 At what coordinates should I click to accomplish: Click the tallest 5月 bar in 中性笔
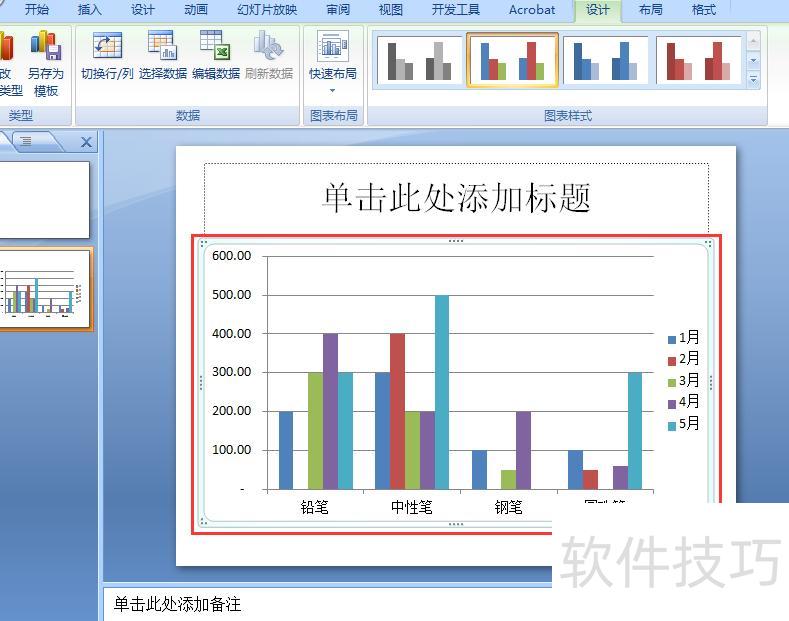442,392
